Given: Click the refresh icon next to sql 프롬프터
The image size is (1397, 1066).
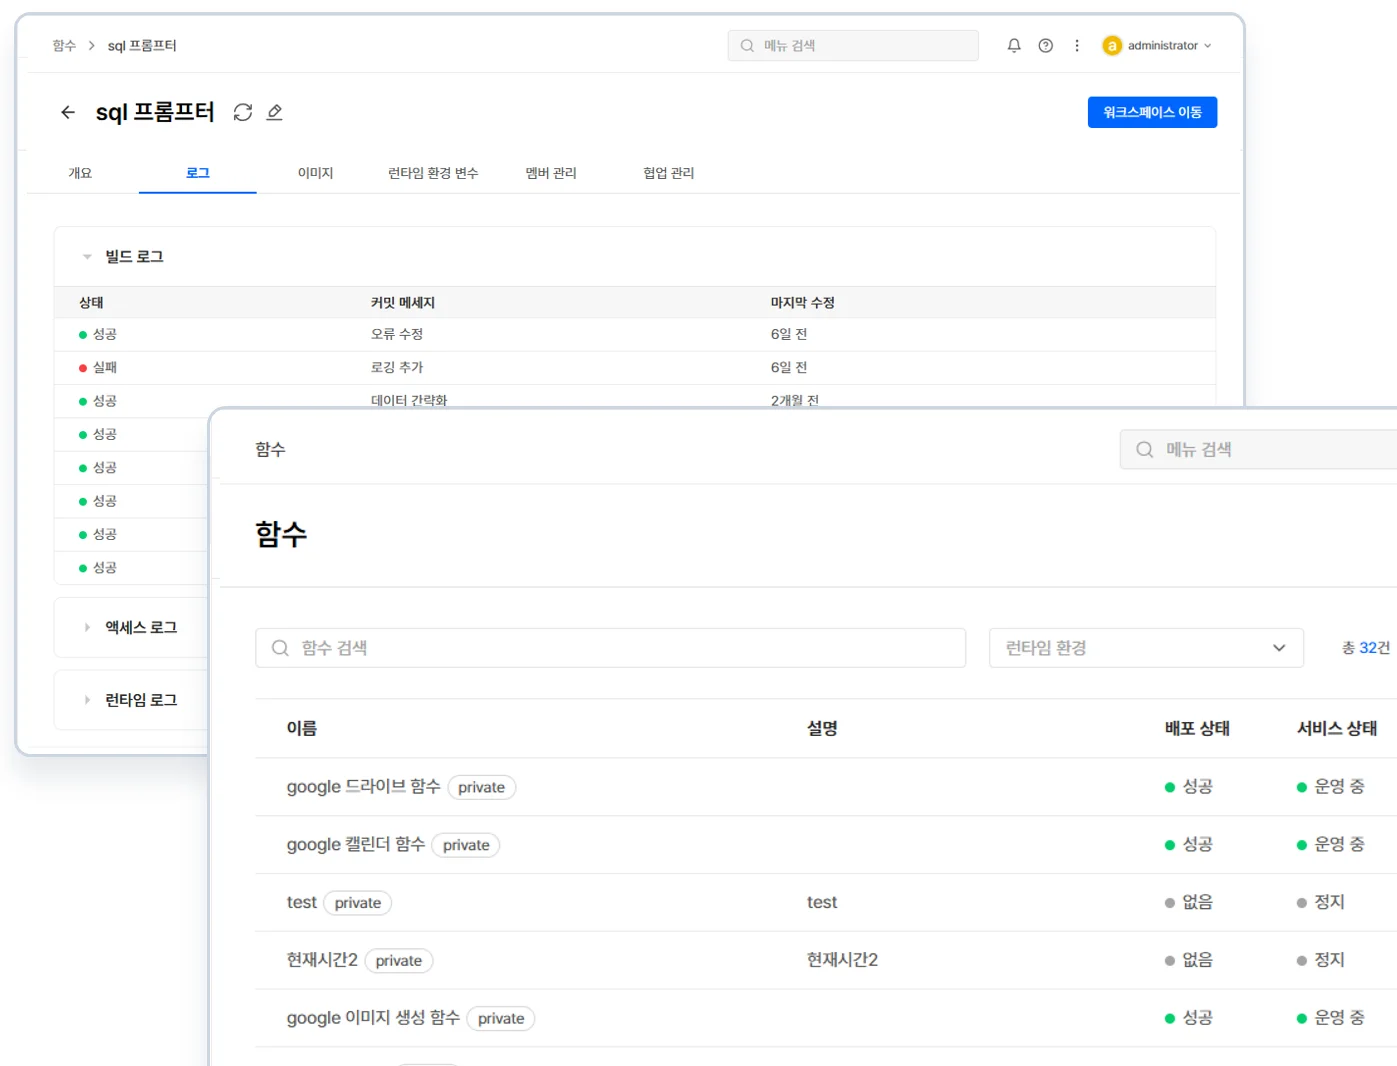Looking at the screenshot, I should 243,112.
